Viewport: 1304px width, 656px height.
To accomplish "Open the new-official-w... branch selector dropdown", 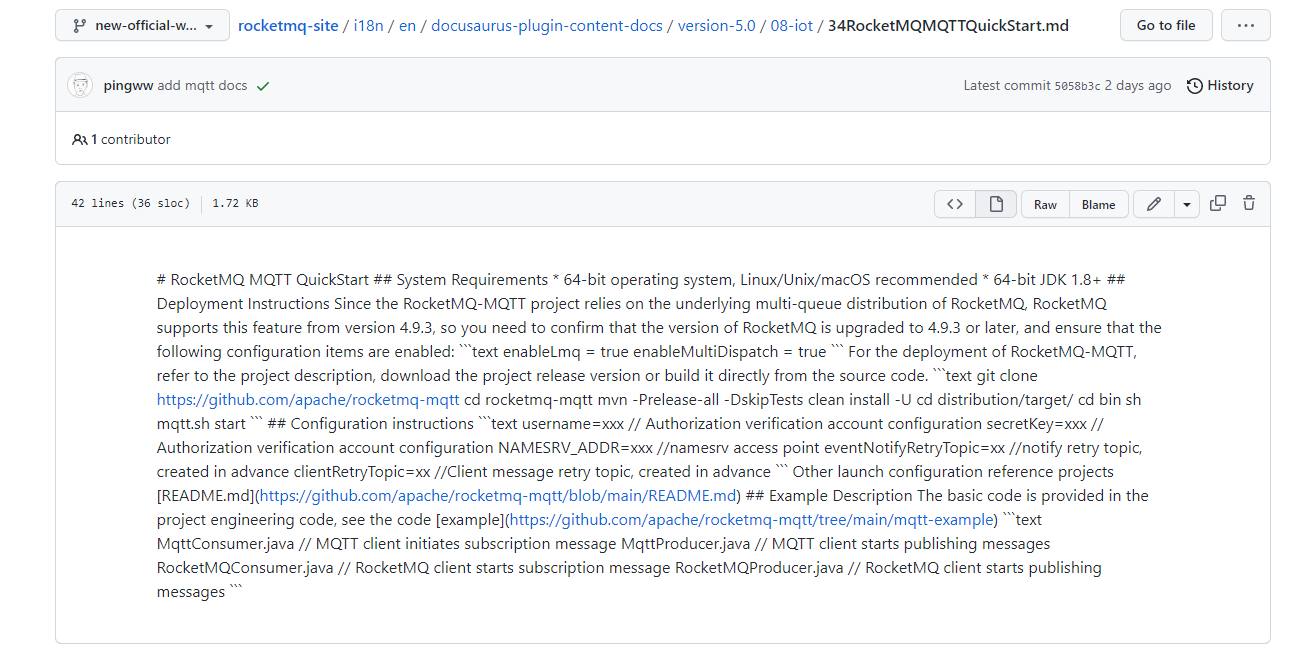I will 142,26.
